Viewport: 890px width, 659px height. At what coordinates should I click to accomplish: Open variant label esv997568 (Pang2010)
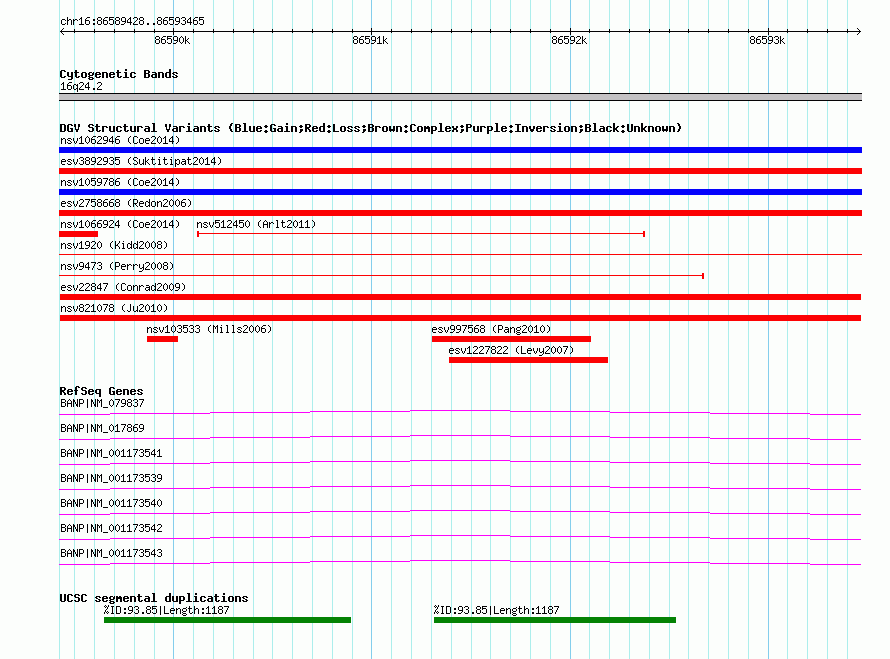pos(491,329)
